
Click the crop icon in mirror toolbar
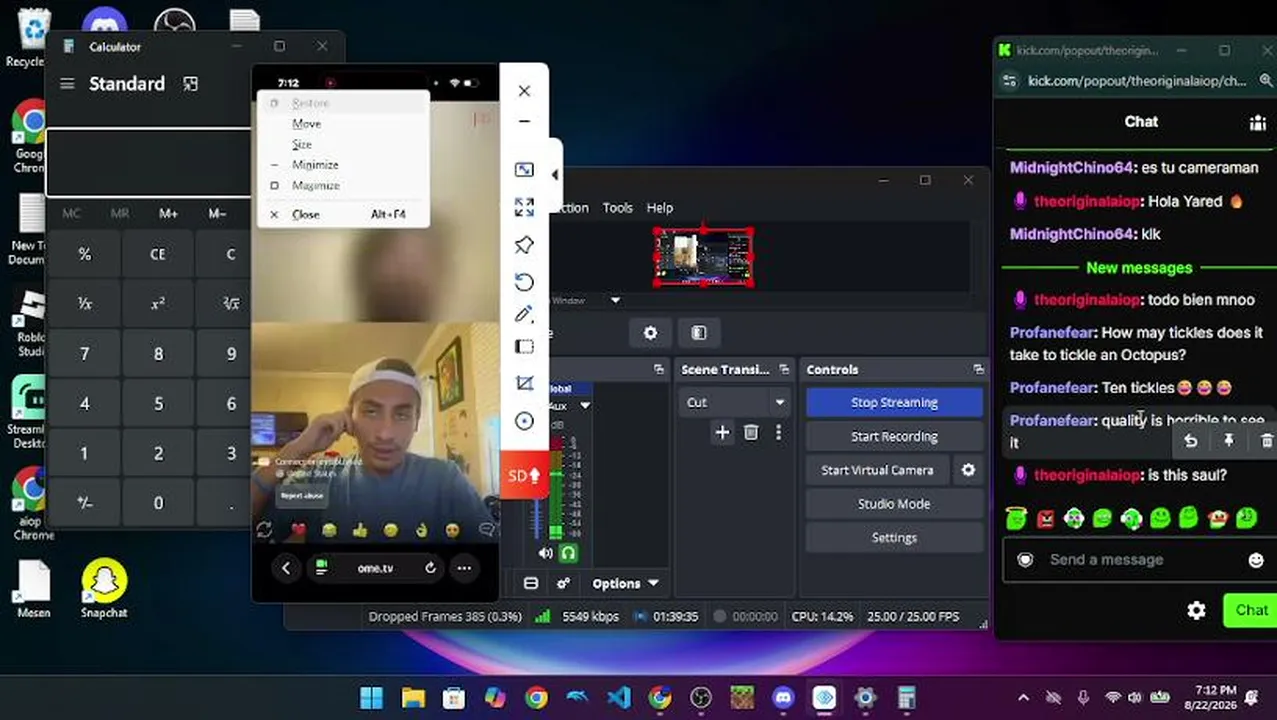(524, 383)
